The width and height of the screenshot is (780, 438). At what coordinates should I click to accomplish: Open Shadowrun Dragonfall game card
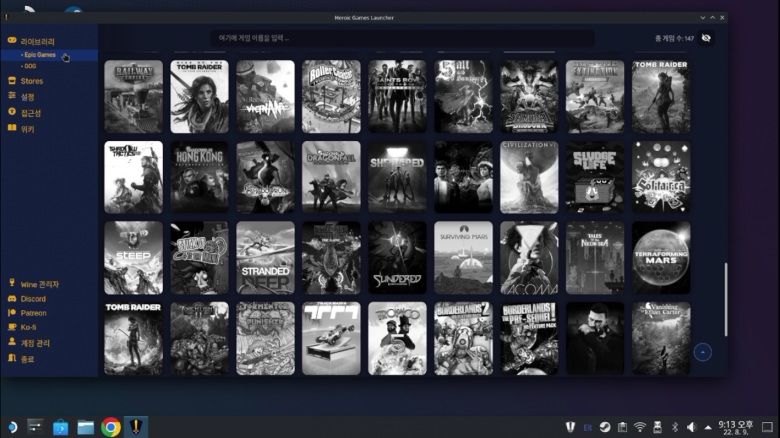tap(331, 177)
